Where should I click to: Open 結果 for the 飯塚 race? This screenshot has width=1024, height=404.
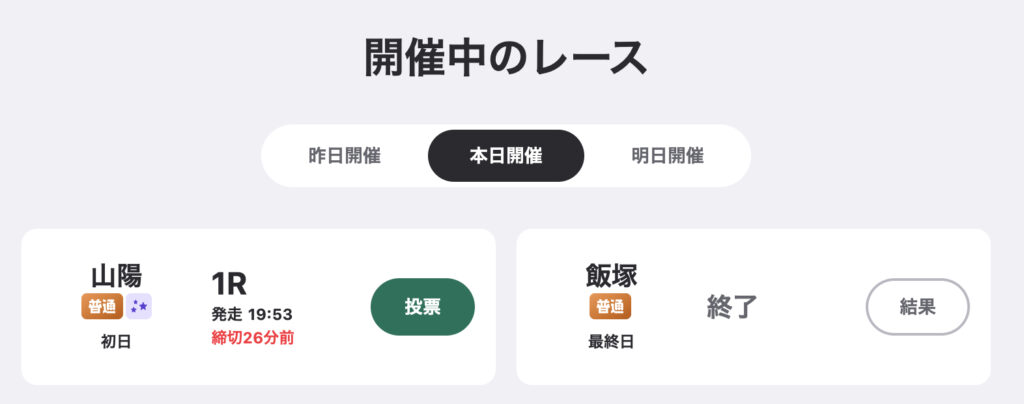coord(917,307)
